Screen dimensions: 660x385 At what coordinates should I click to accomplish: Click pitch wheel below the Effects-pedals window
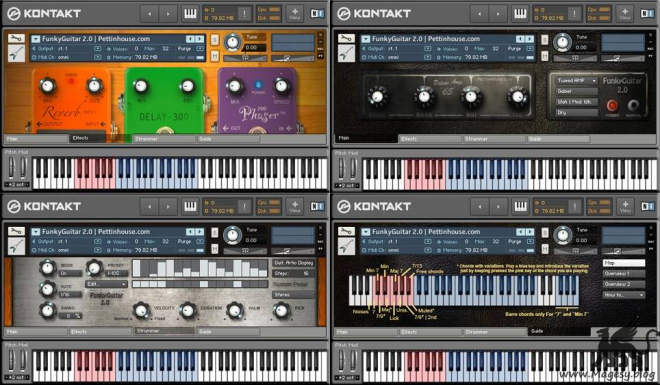point(11,168)
